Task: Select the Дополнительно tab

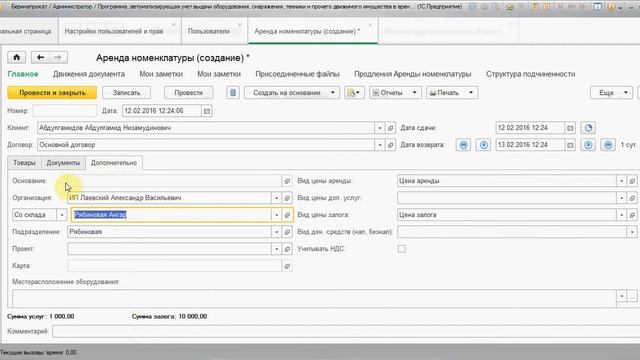Action: 114,162
